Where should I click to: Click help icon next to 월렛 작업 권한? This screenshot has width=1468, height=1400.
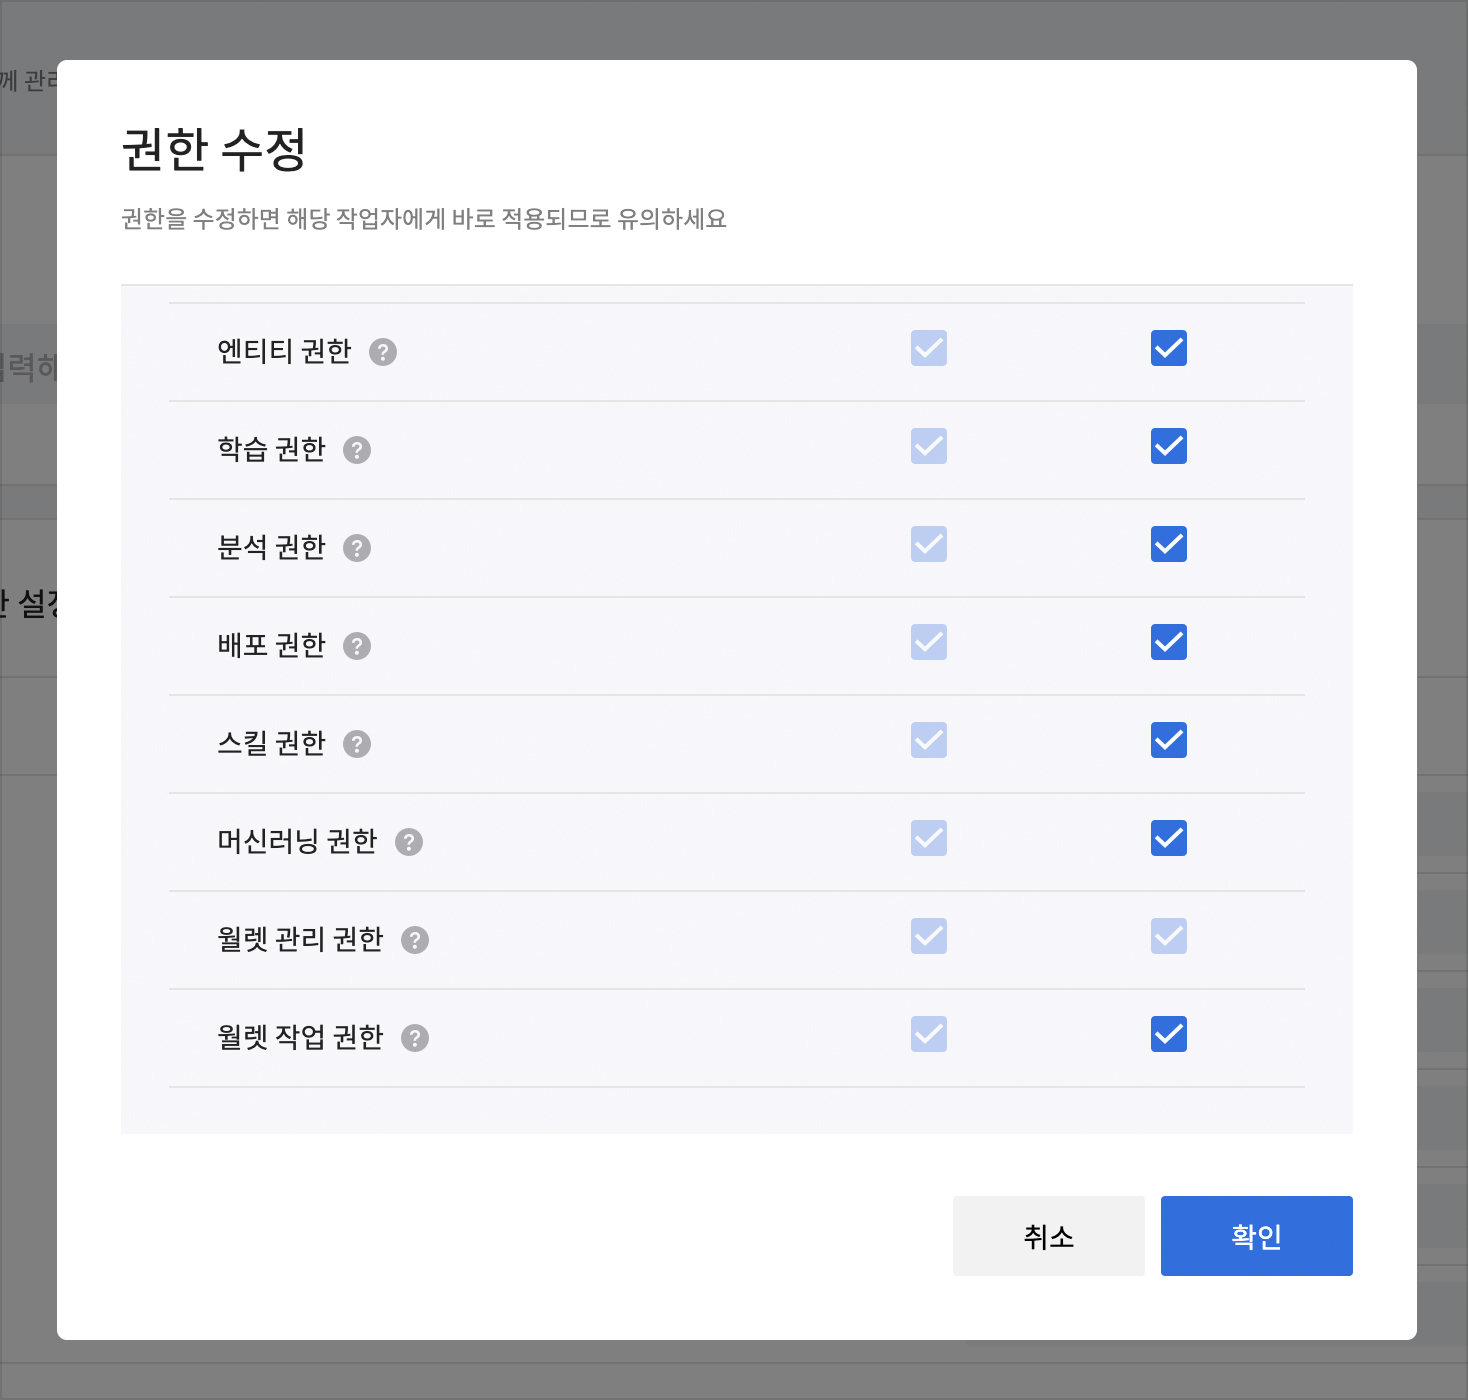[x=415, y=1038]
